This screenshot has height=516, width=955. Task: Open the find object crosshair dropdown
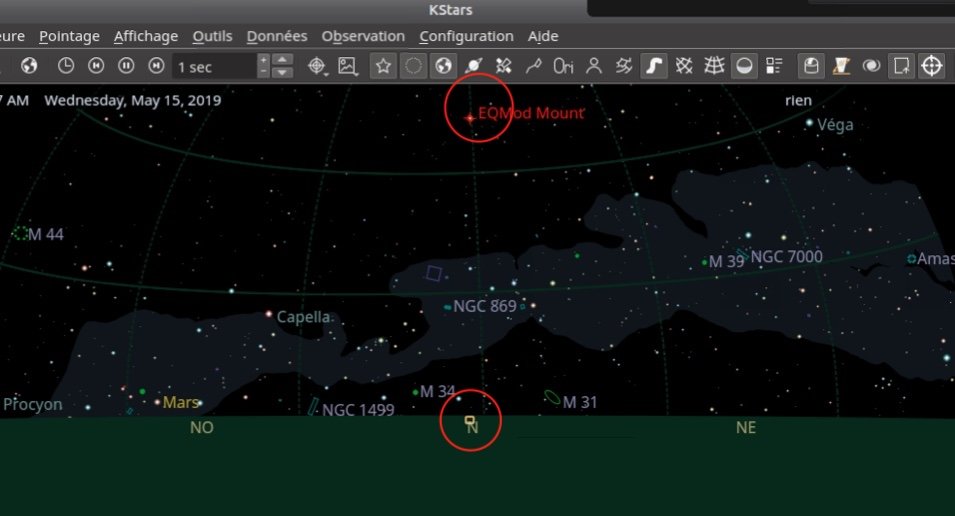point(317,66)
